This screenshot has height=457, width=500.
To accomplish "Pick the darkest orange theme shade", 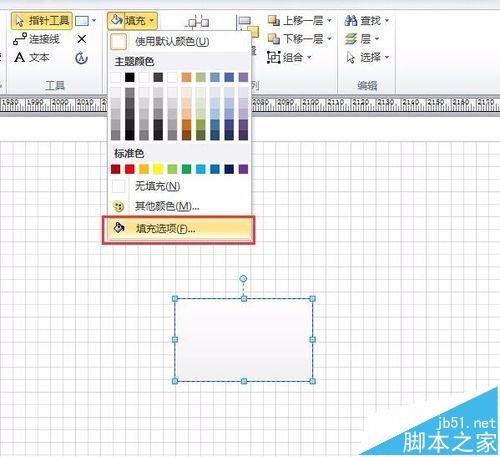I will point(186,135).
